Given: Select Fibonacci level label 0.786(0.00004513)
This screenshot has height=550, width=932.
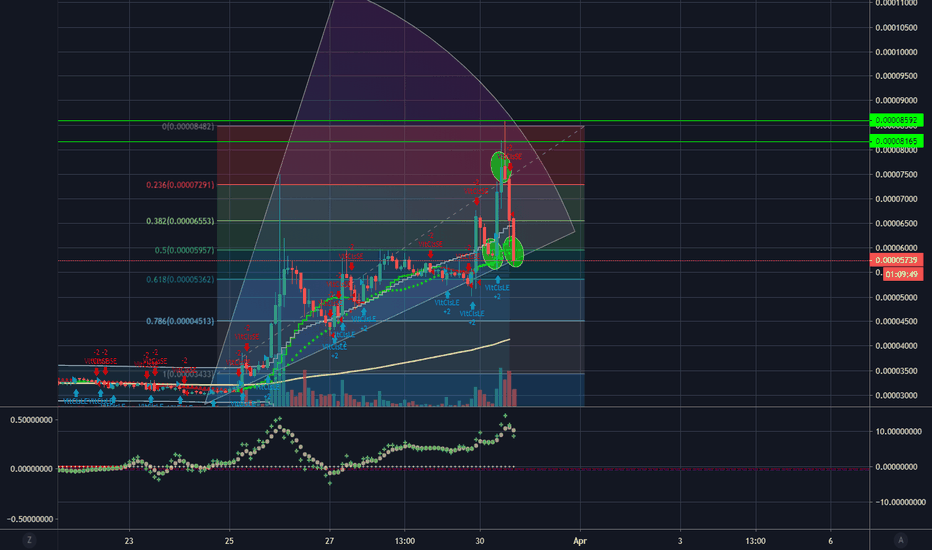Looking at the screenshot, I should click(x=180, y=321).
